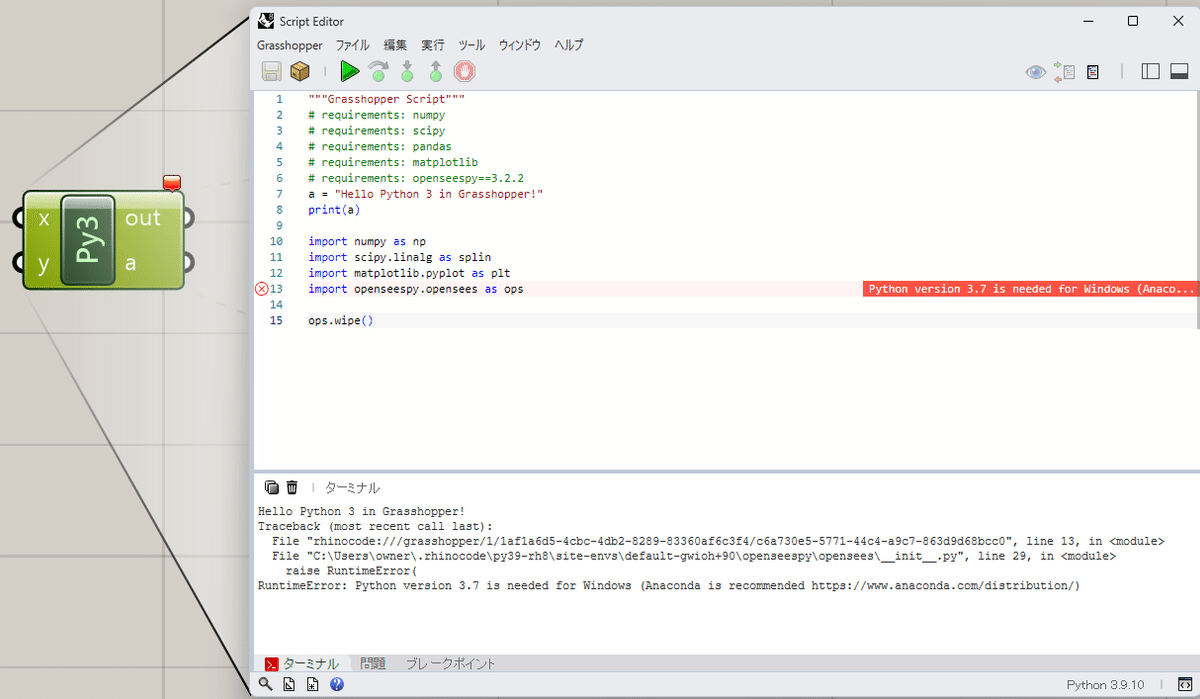This screenshot has width=1200, height=699.
Task: Click the step-into downward debug icon
Action: tap(407, 71)
